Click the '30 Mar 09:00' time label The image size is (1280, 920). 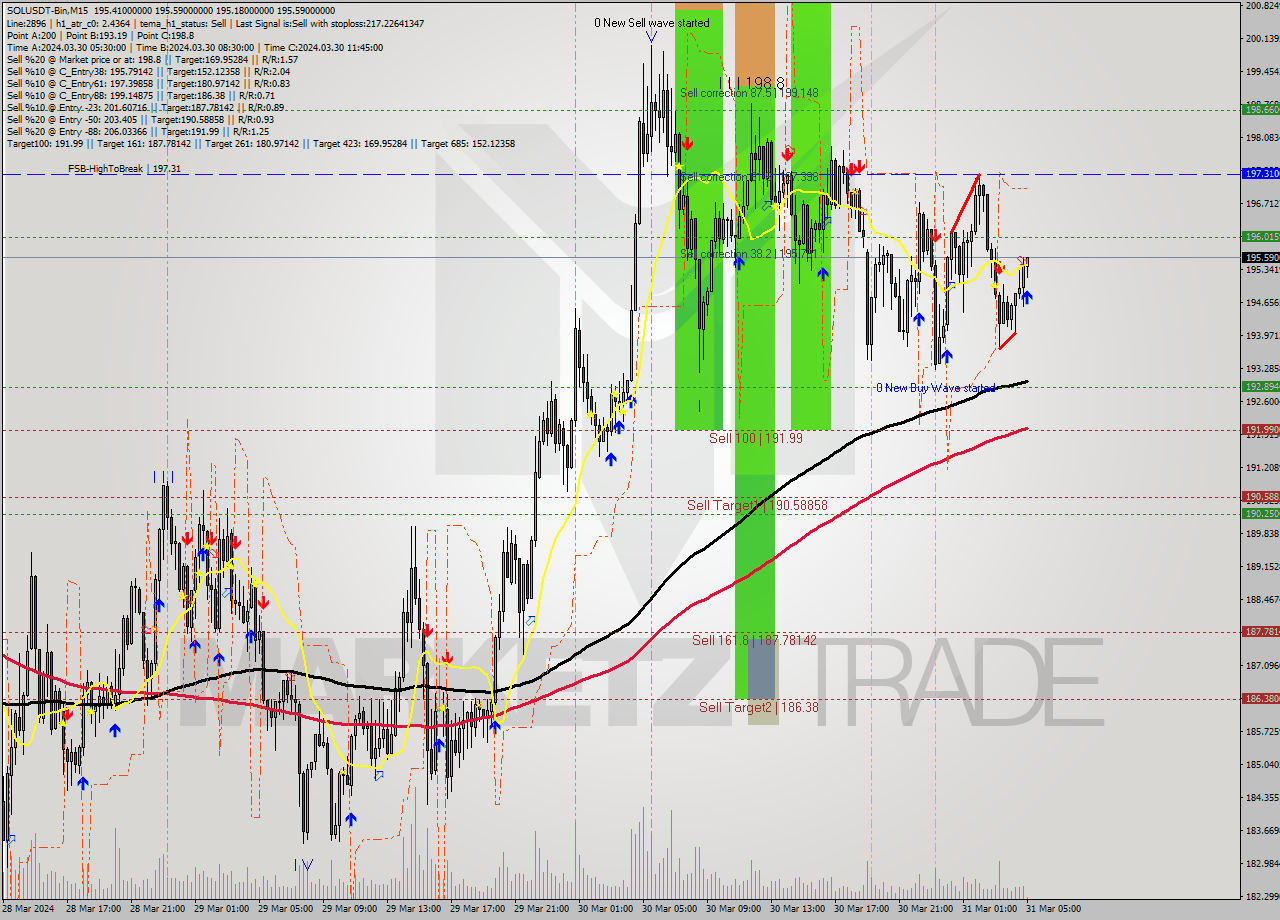click(x=734, y=909)
